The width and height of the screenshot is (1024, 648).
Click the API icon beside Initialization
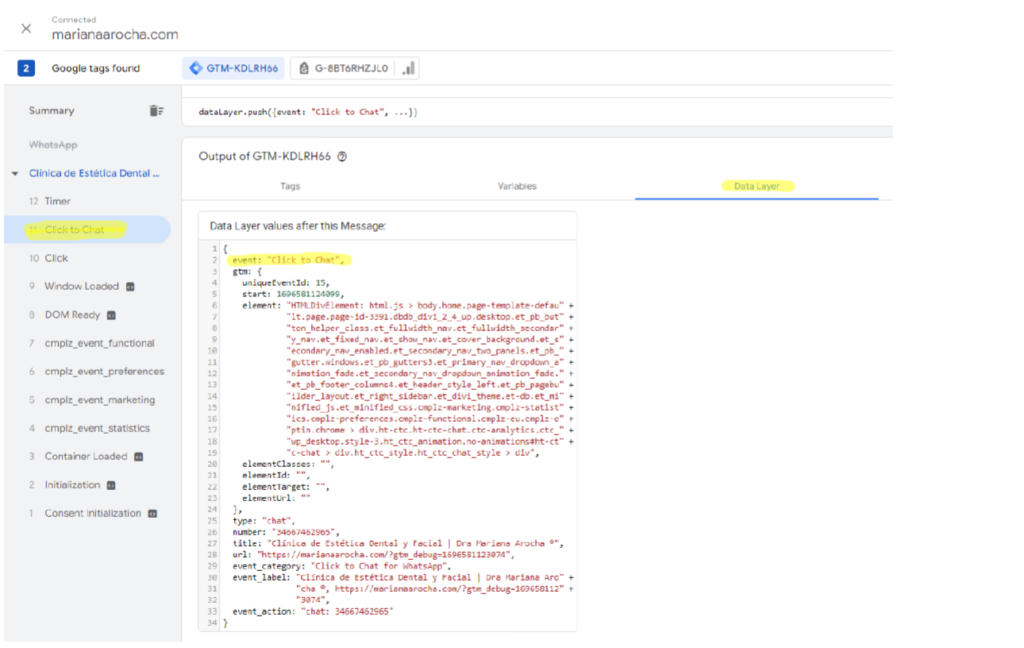(111, 485)
